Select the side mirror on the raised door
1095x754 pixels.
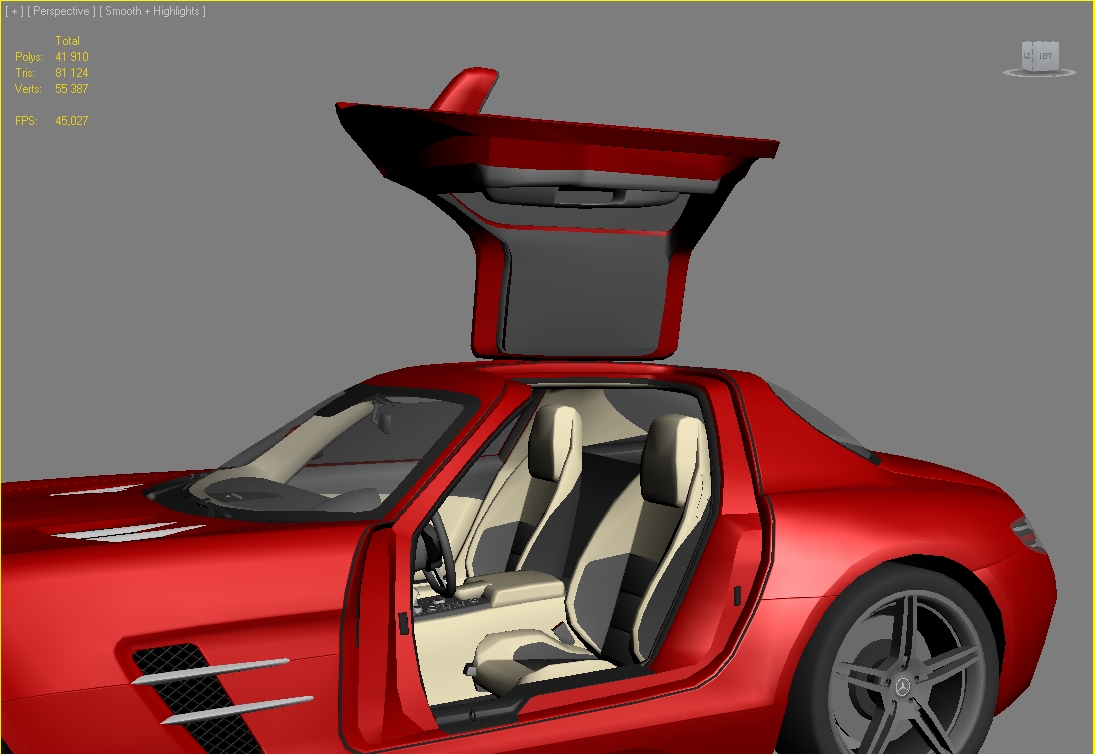465,89
